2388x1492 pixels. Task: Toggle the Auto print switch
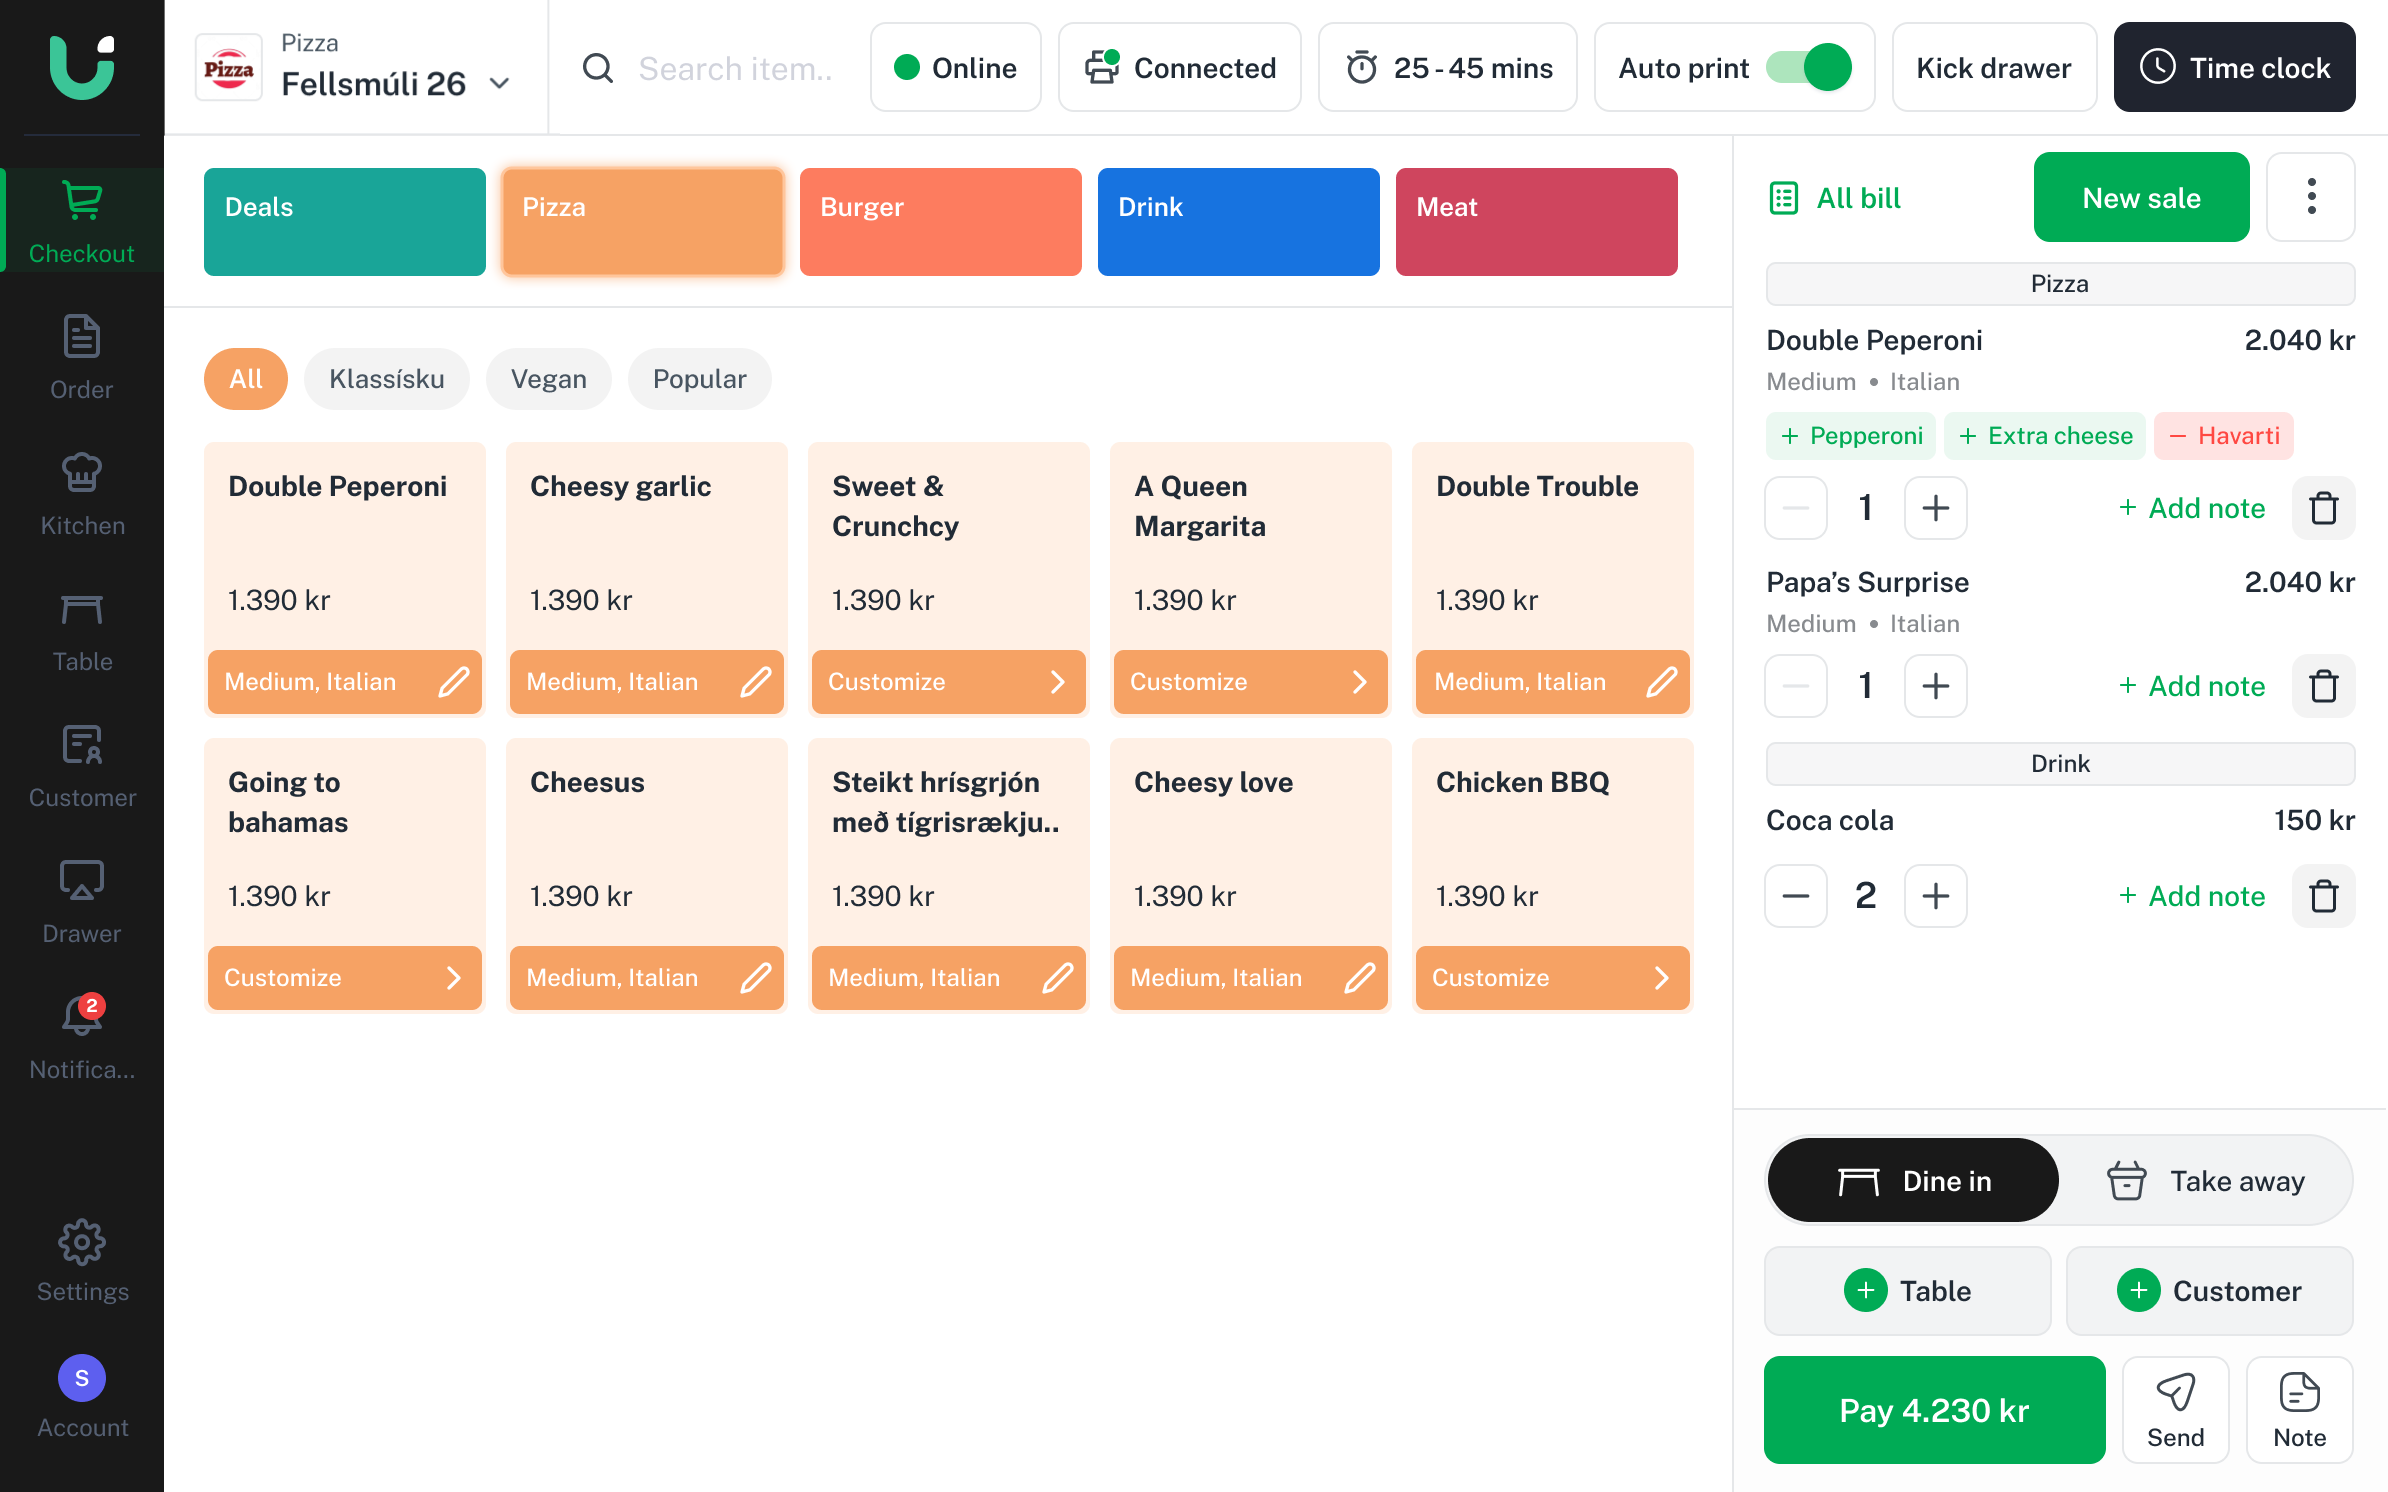point(1808,68)
